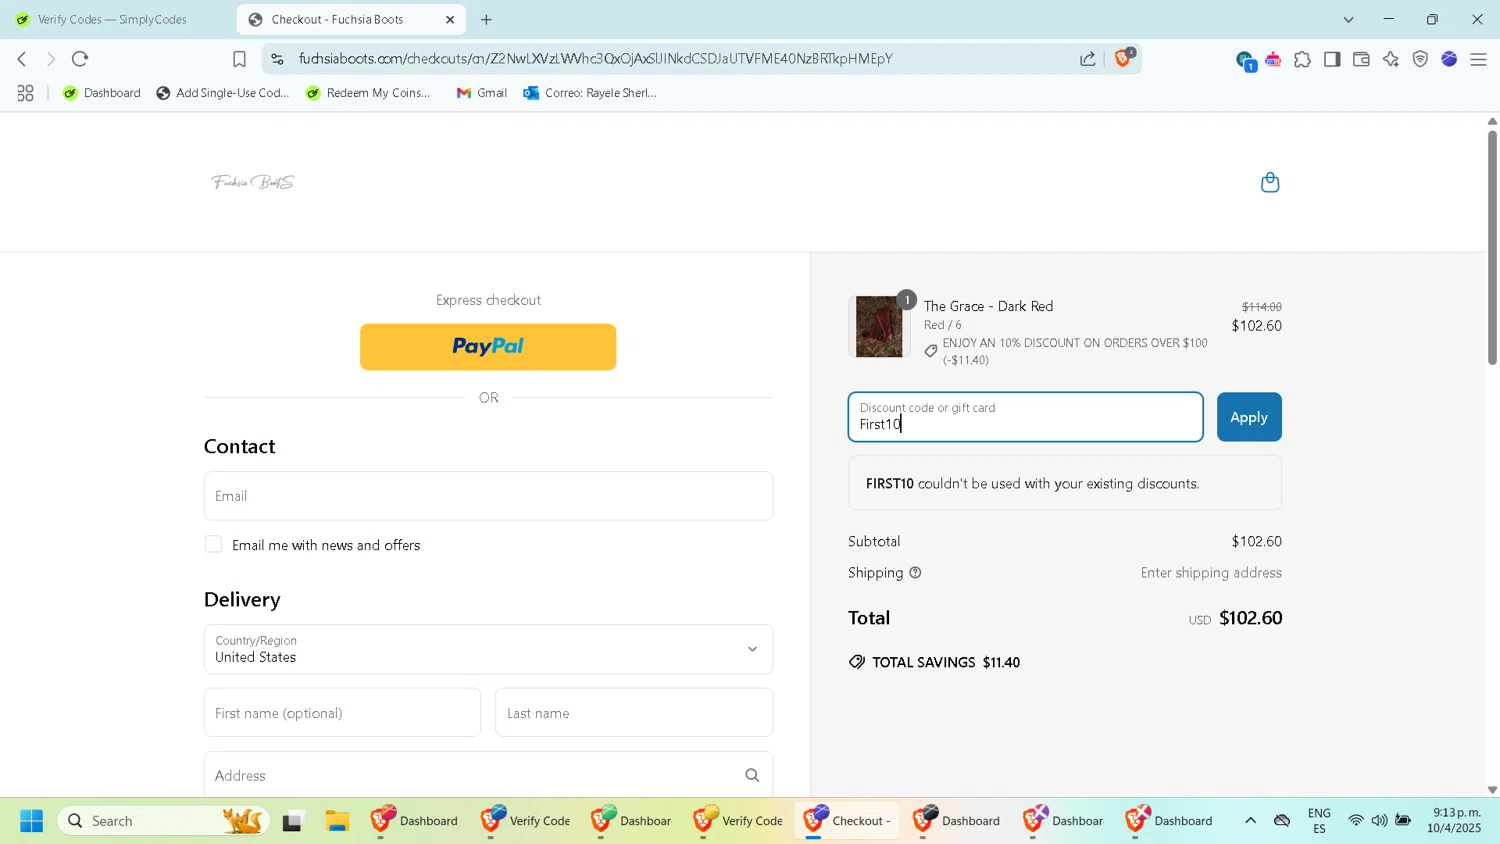Screen dimensions: 1500x844
Task: Open the Leo AI sparkle icon
Action: coord(1391,60)
